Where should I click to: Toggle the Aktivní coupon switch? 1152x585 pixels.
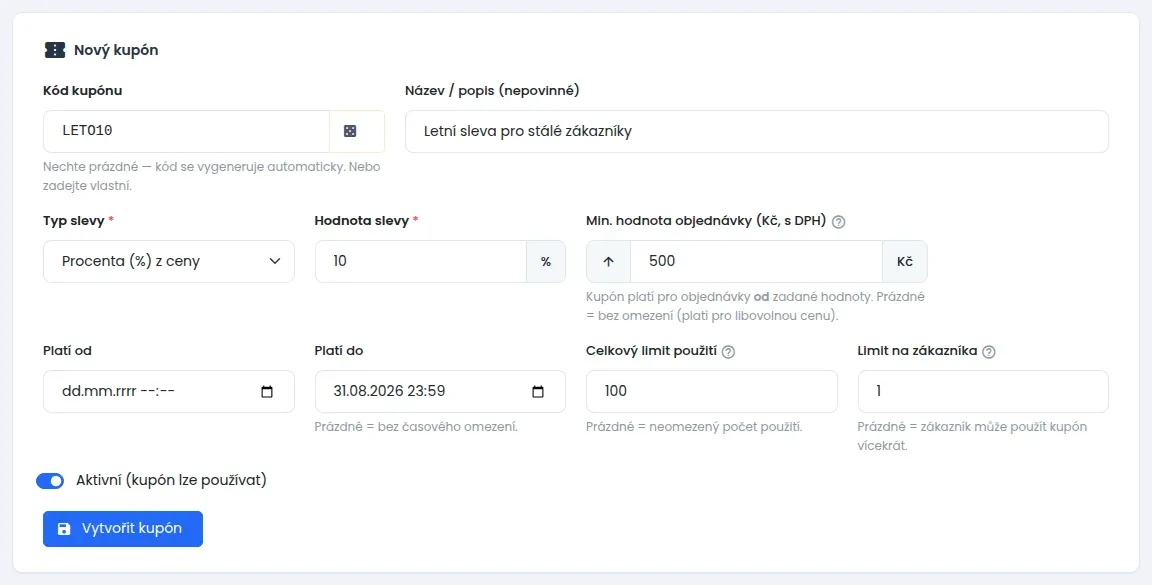click(50, 481)
